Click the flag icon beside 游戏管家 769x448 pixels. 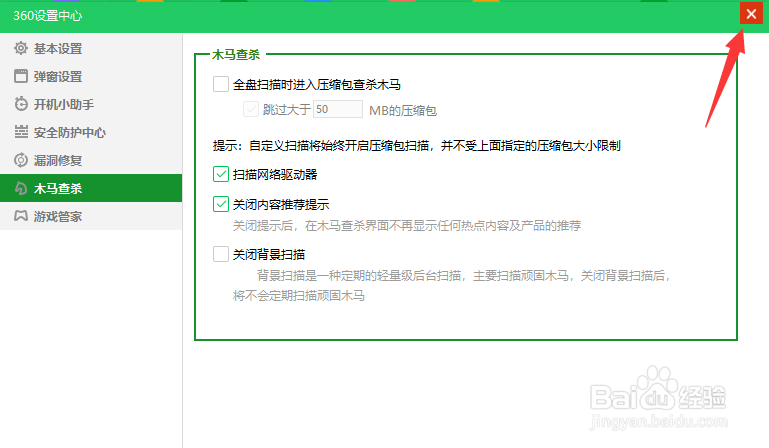click(x=21, y=216)
